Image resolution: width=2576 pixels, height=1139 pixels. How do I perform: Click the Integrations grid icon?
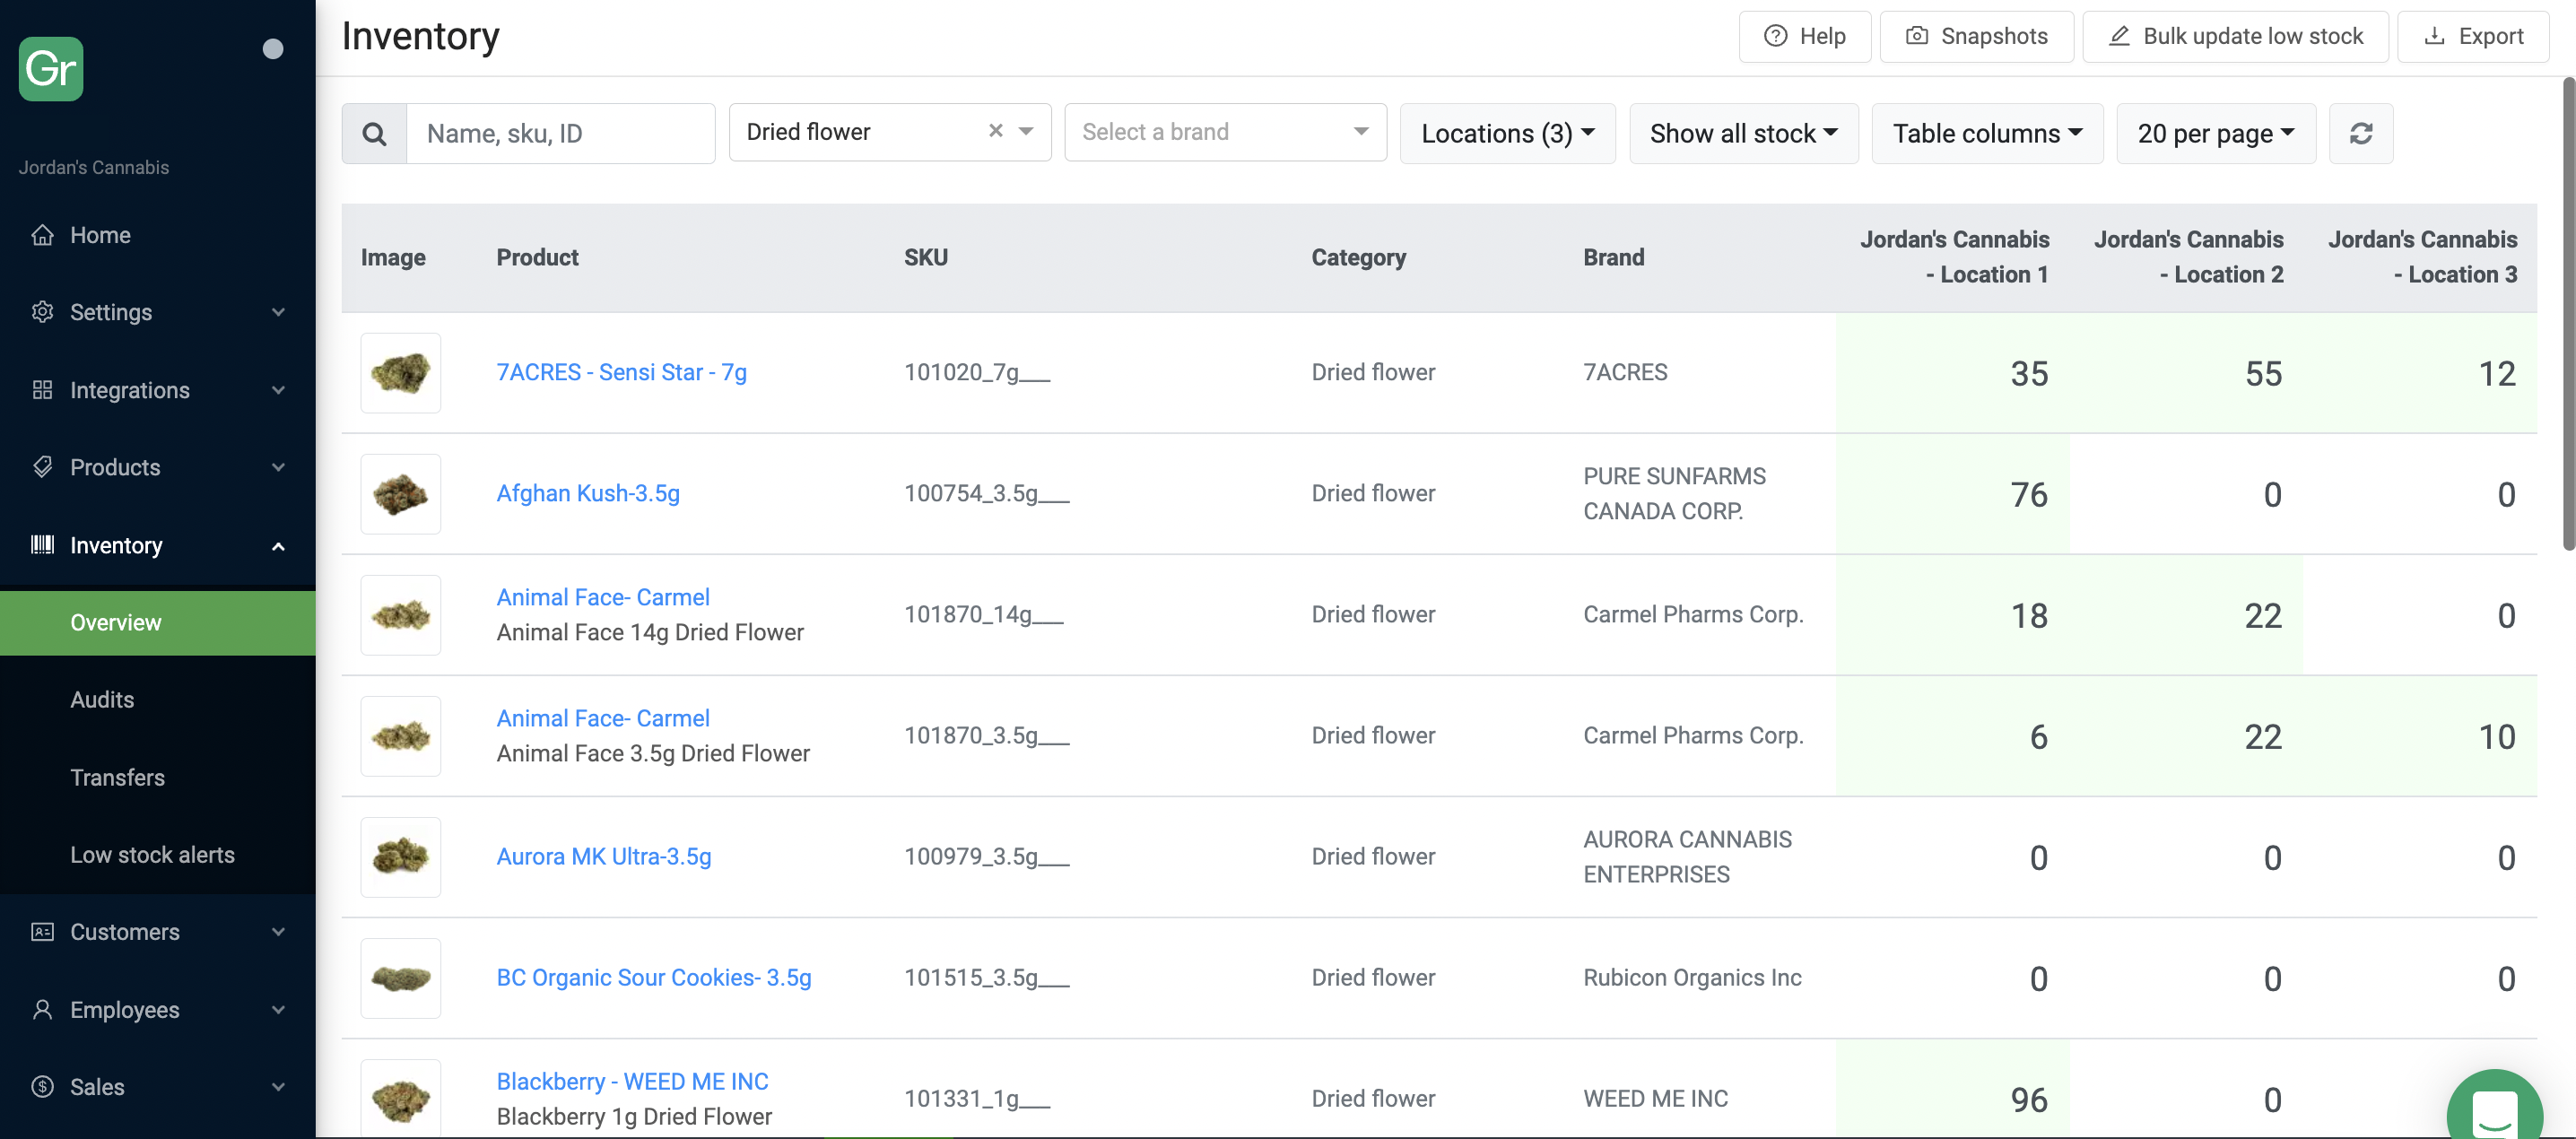[42, 390]
